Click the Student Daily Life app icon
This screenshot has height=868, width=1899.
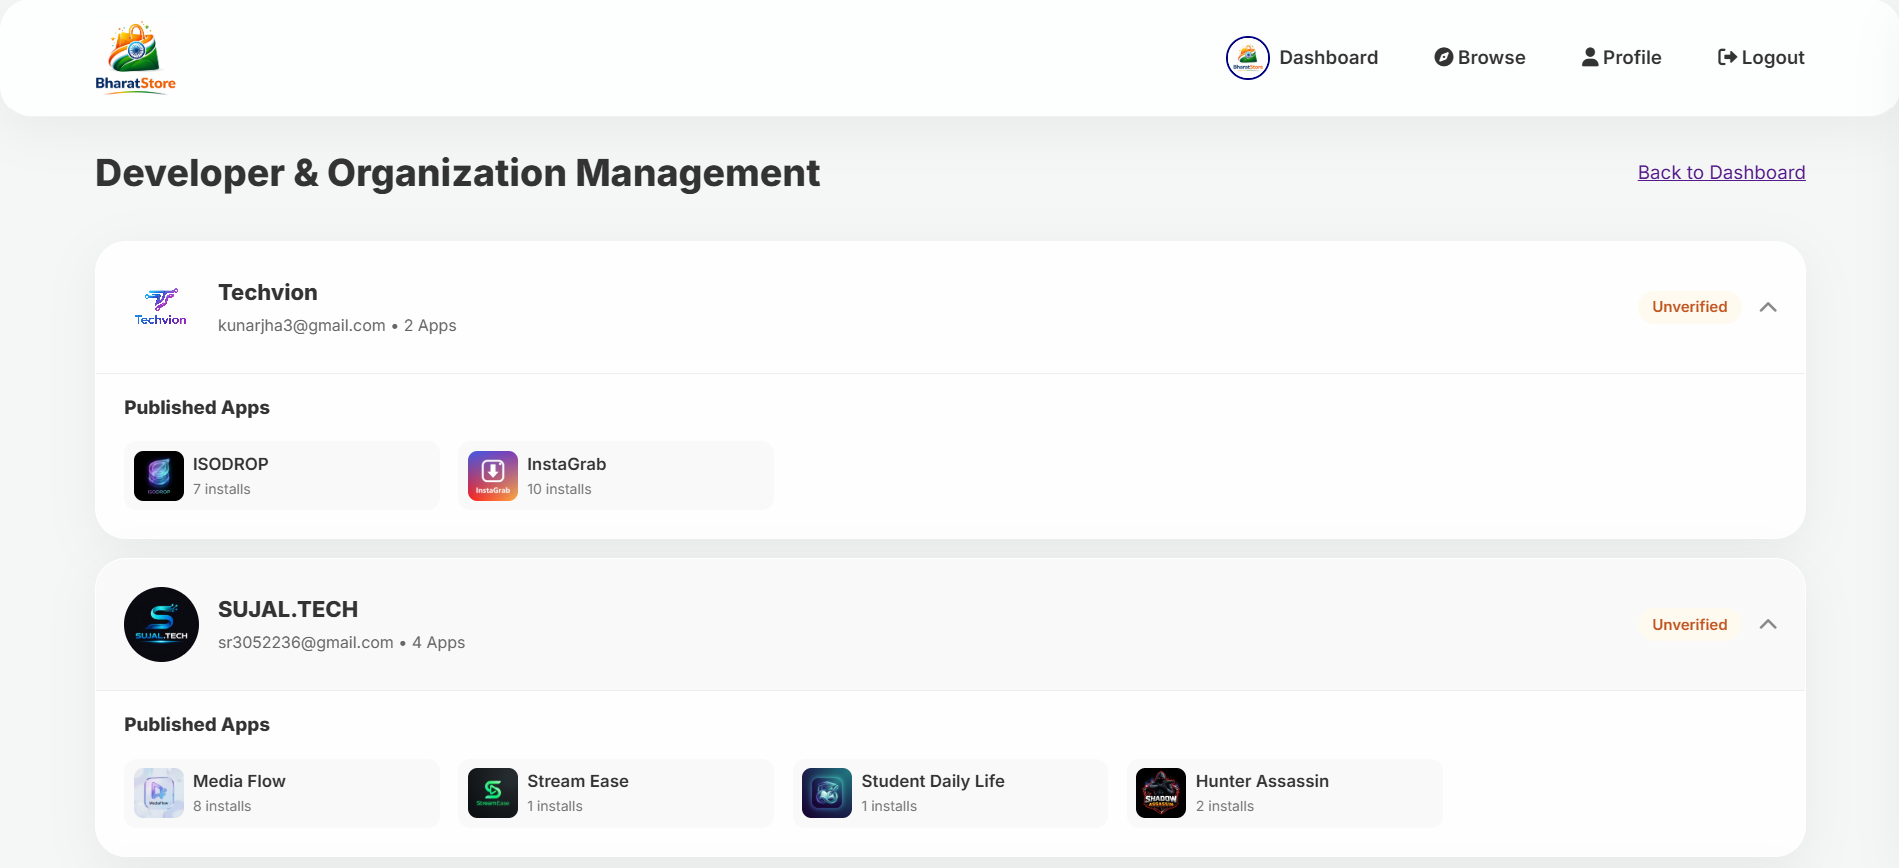[x=827, y=793]
